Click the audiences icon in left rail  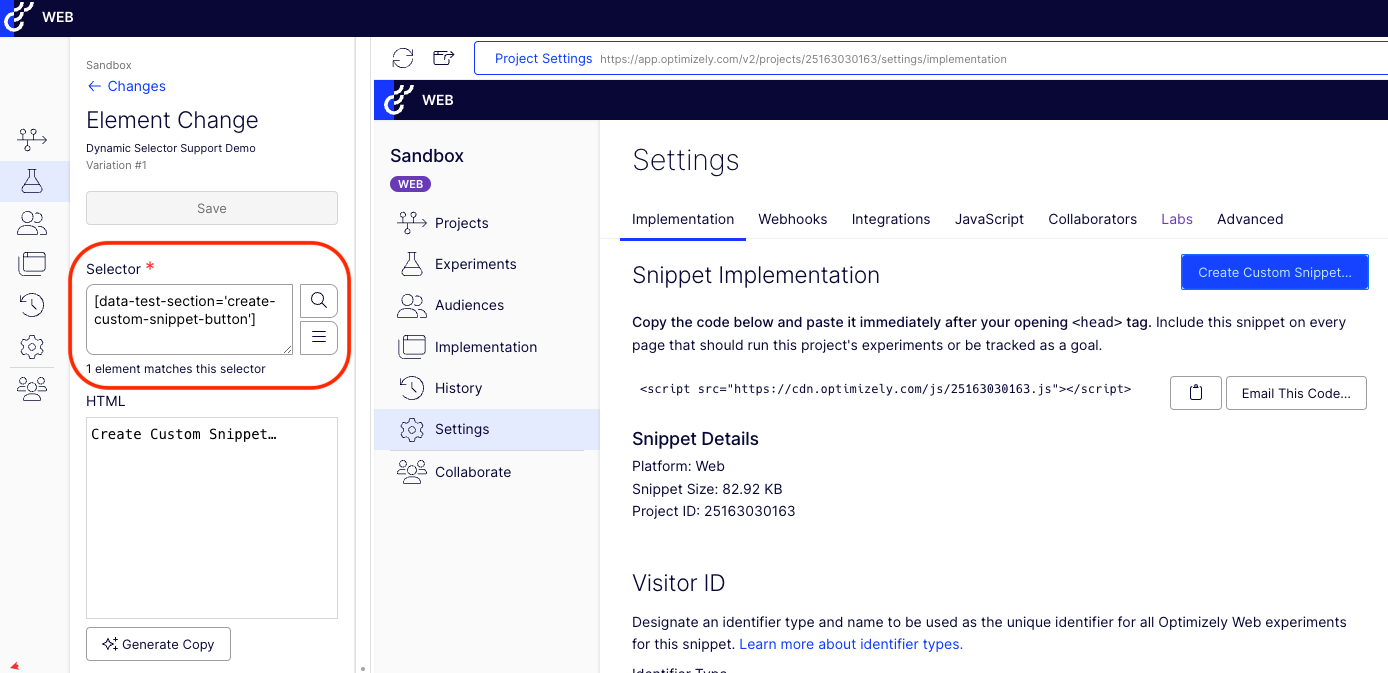point(32,223)
